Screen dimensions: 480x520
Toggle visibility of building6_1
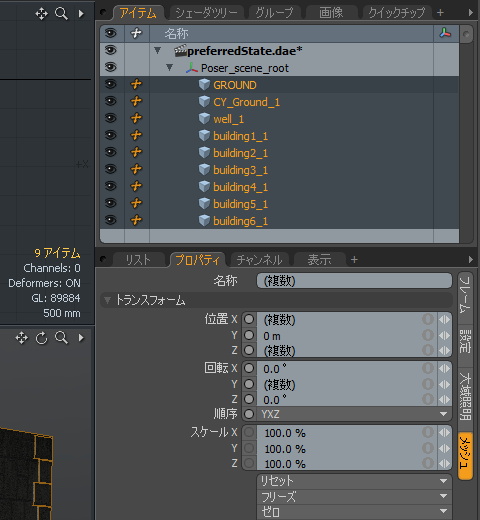tap(111, 220)
